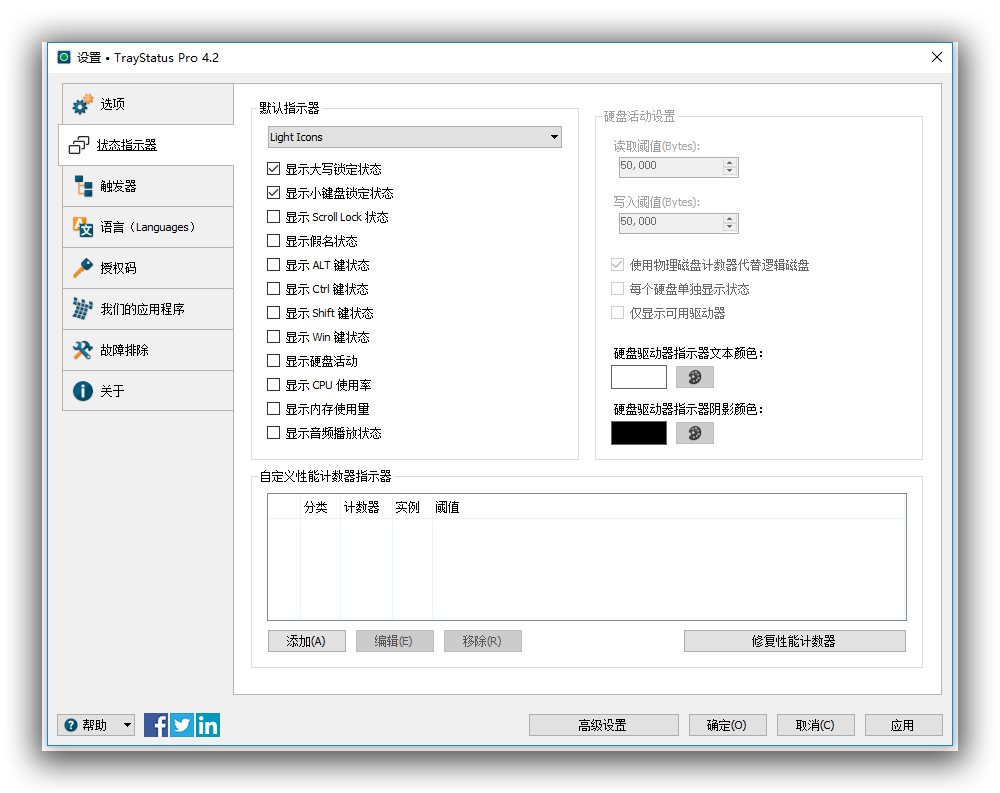Open color picker for 硬盘驱动器指示器文本颜色
This screenshot has width=1000, height=793.
tap(695, 377)
